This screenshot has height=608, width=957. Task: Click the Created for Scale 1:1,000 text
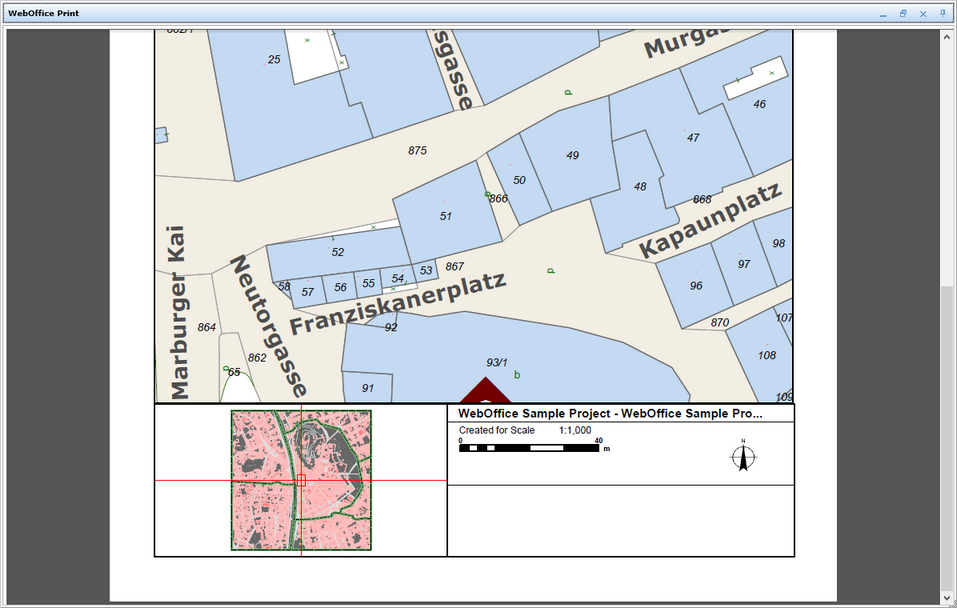coord(525,430)
